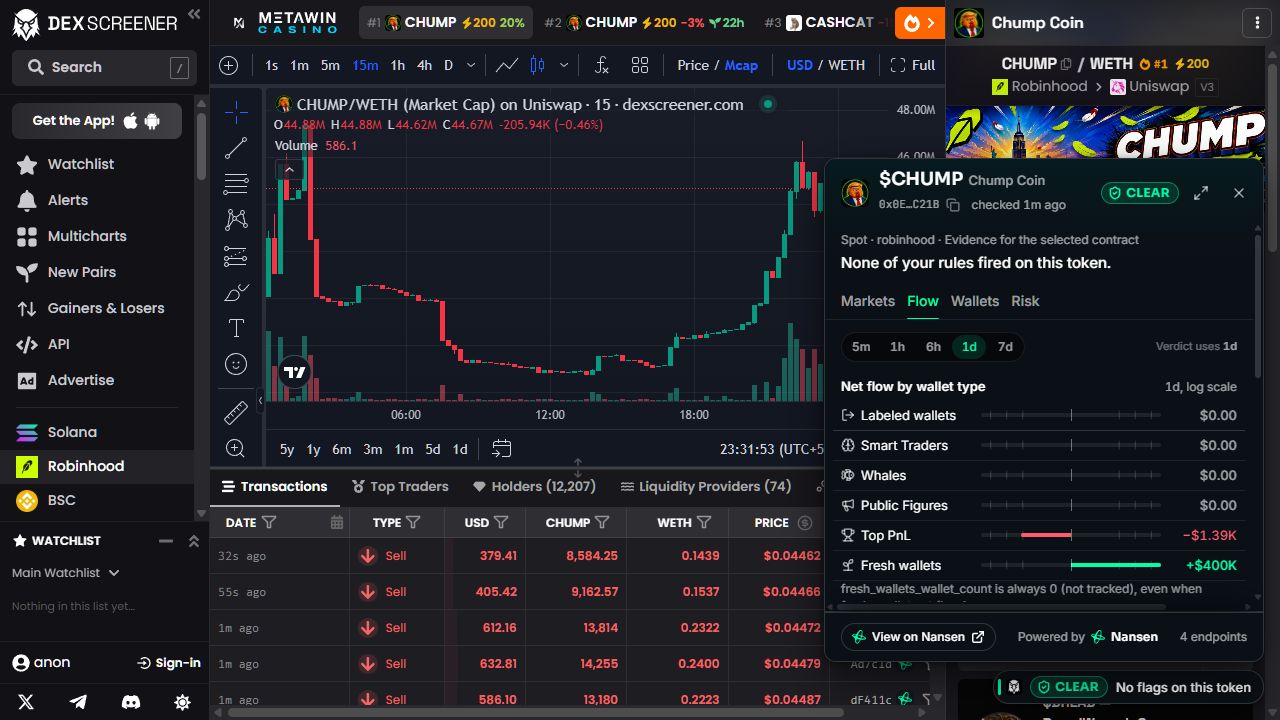Viewport: 1280px width, 720px height.
Task: Copy the 0x0E…C21B contract address
Action: (x=953, y=205)
